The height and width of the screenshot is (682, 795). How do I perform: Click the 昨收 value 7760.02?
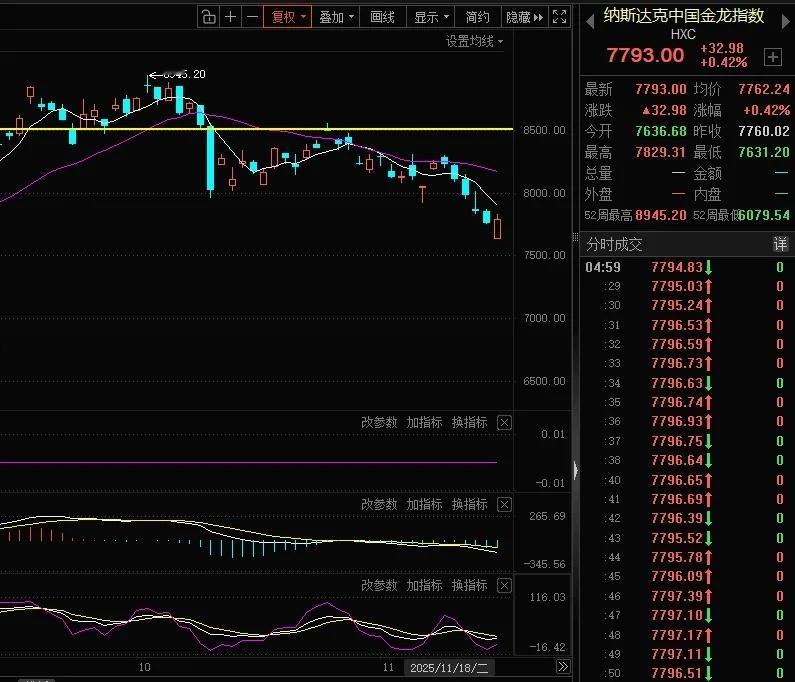click(x=764, y=131)
